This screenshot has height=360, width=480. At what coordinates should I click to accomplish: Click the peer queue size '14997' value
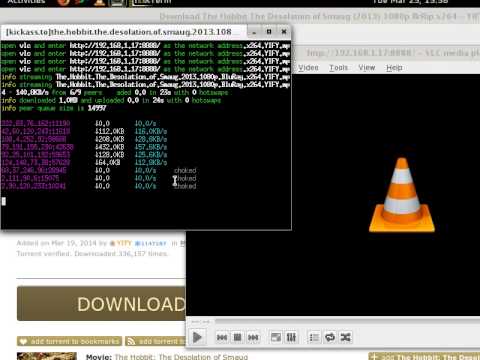(97, 108)
